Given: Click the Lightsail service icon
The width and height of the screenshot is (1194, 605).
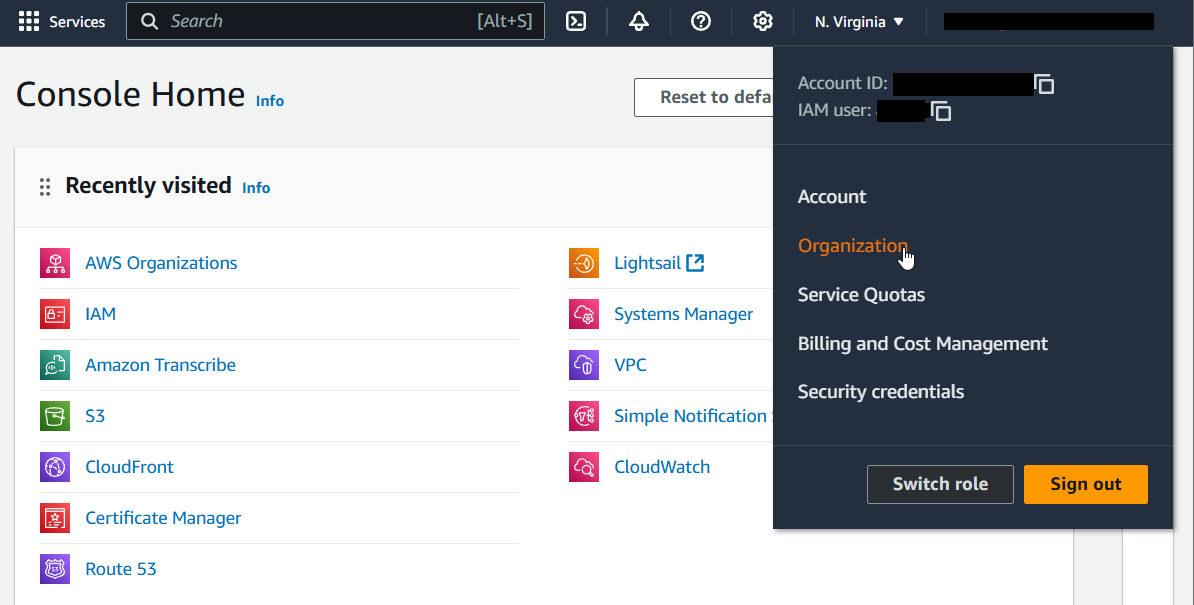Looking at the screenshot, I should 584,263.
